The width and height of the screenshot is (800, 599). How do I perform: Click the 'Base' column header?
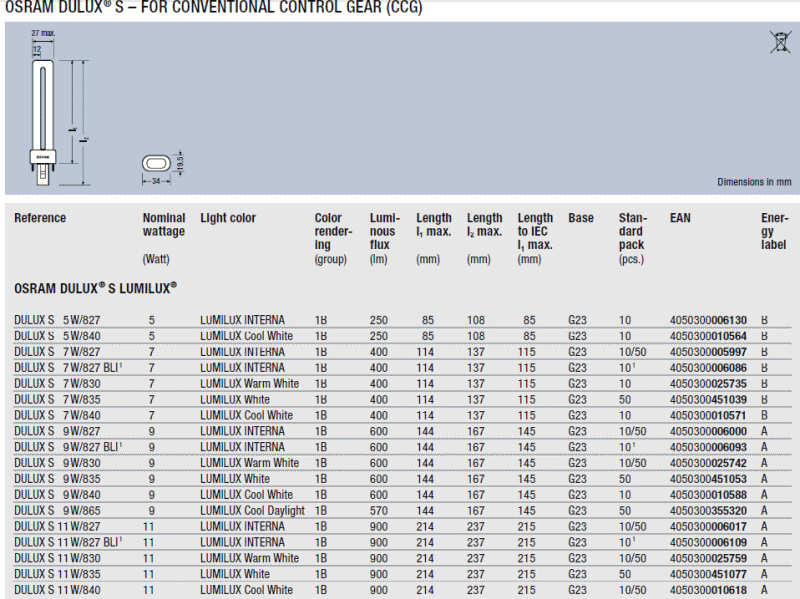pos(581,218)
